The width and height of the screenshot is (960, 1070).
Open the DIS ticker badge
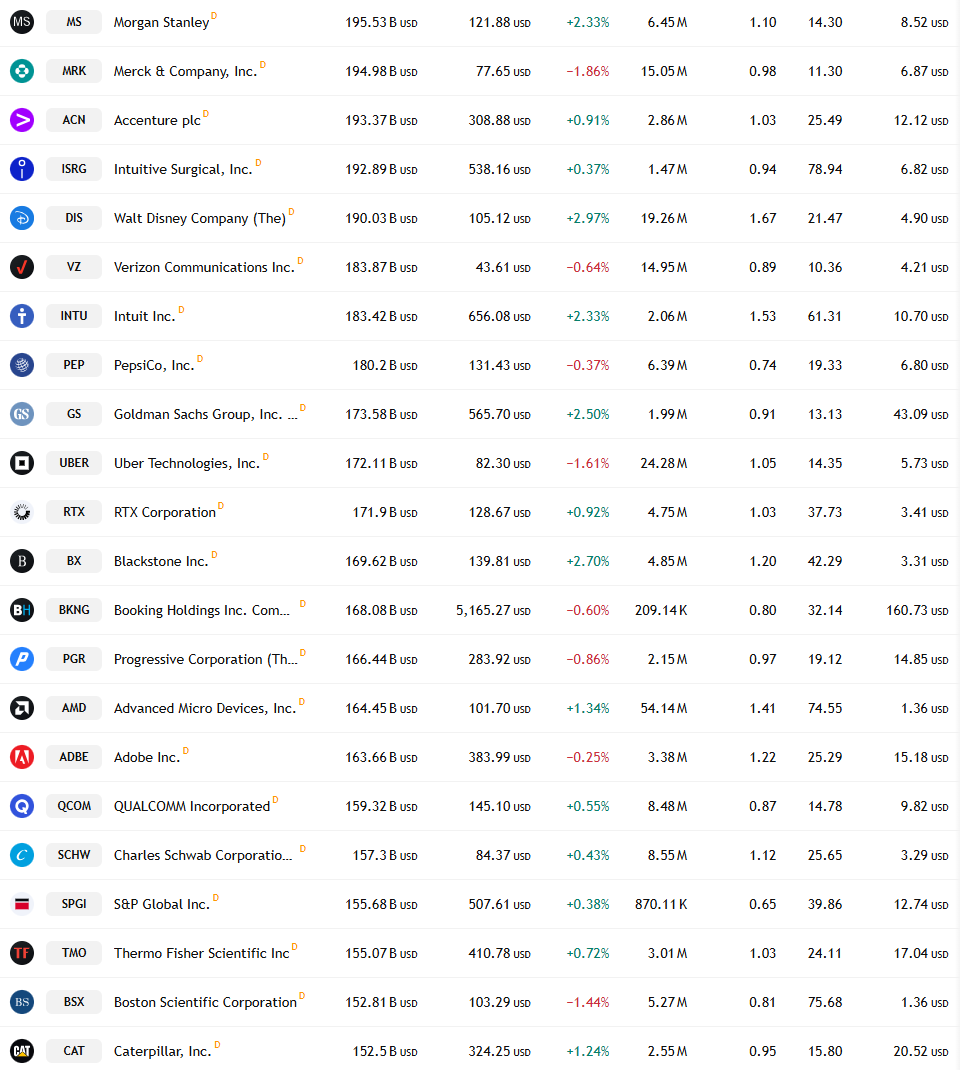pos(74,218)
